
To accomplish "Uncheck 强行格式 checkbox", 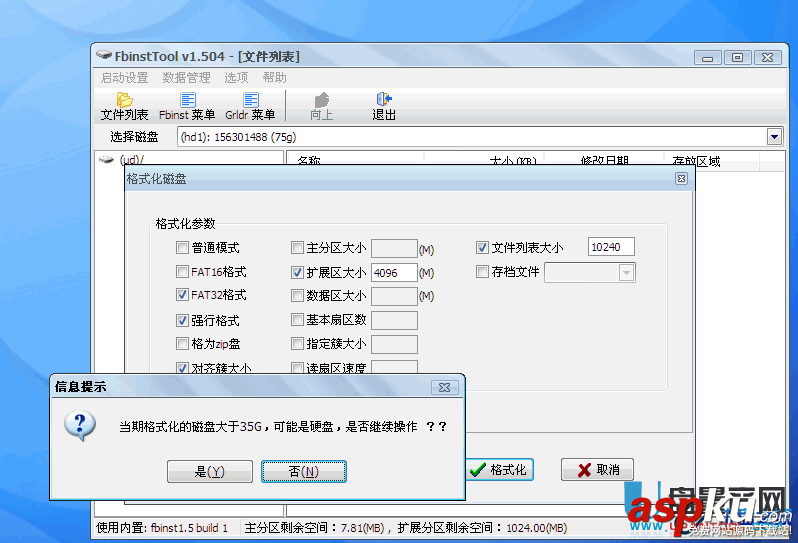I will [x=182, y=320].
